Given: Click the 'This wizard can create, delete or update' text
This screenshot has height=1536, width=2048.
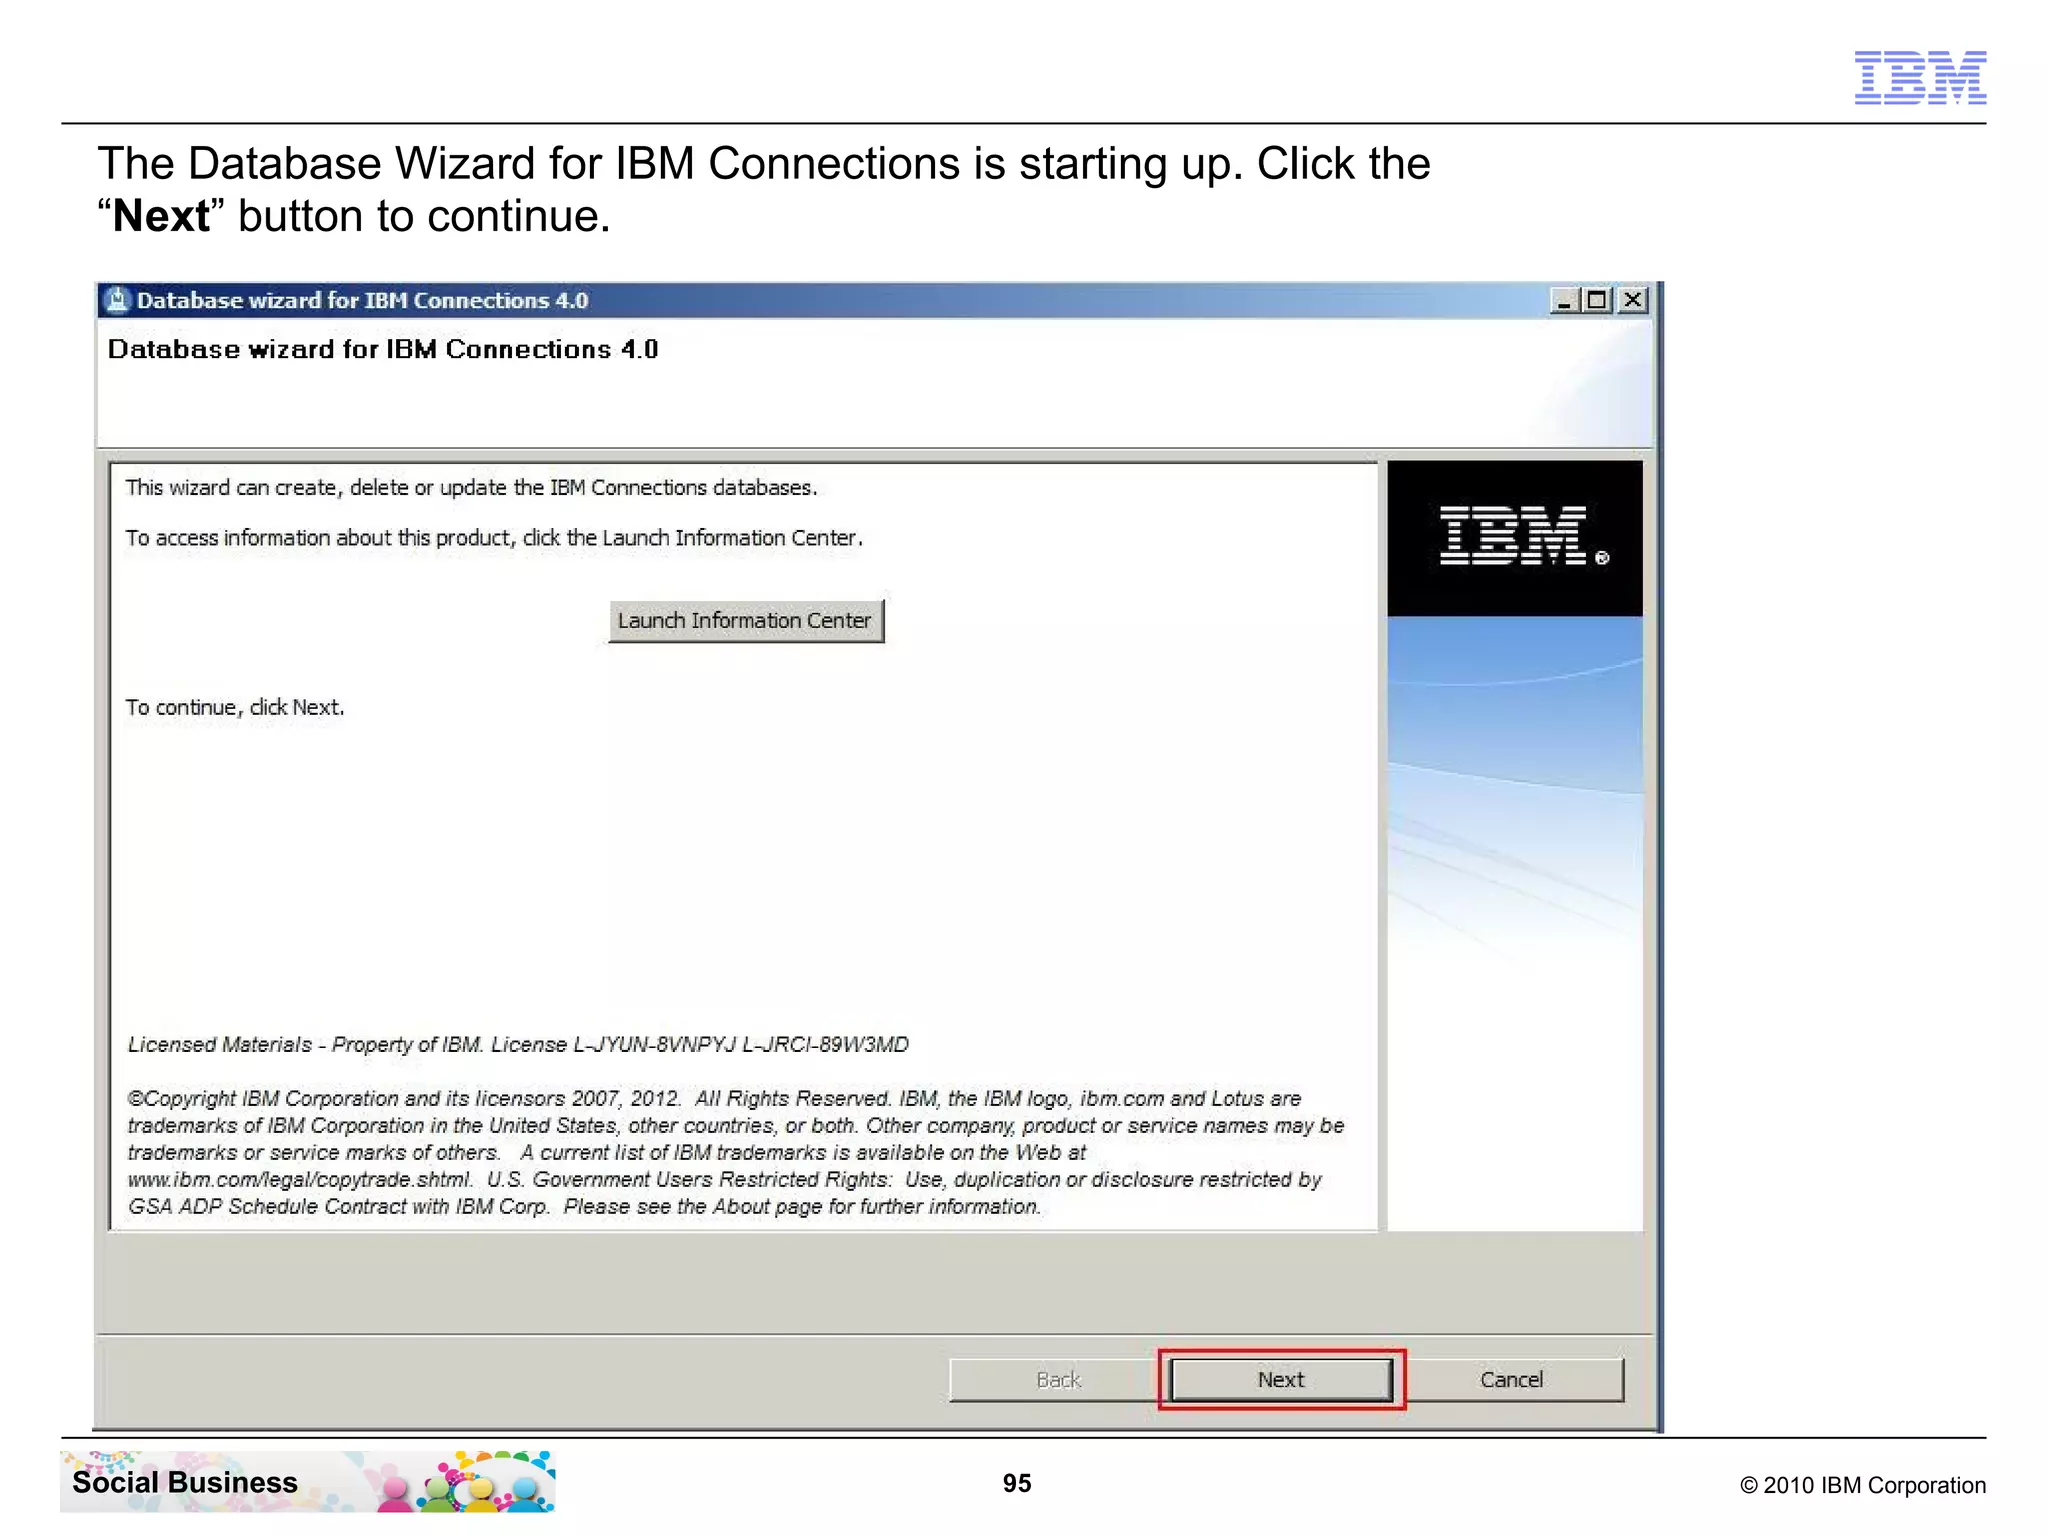Looking at the screenshot, I should tap(471, 487).
